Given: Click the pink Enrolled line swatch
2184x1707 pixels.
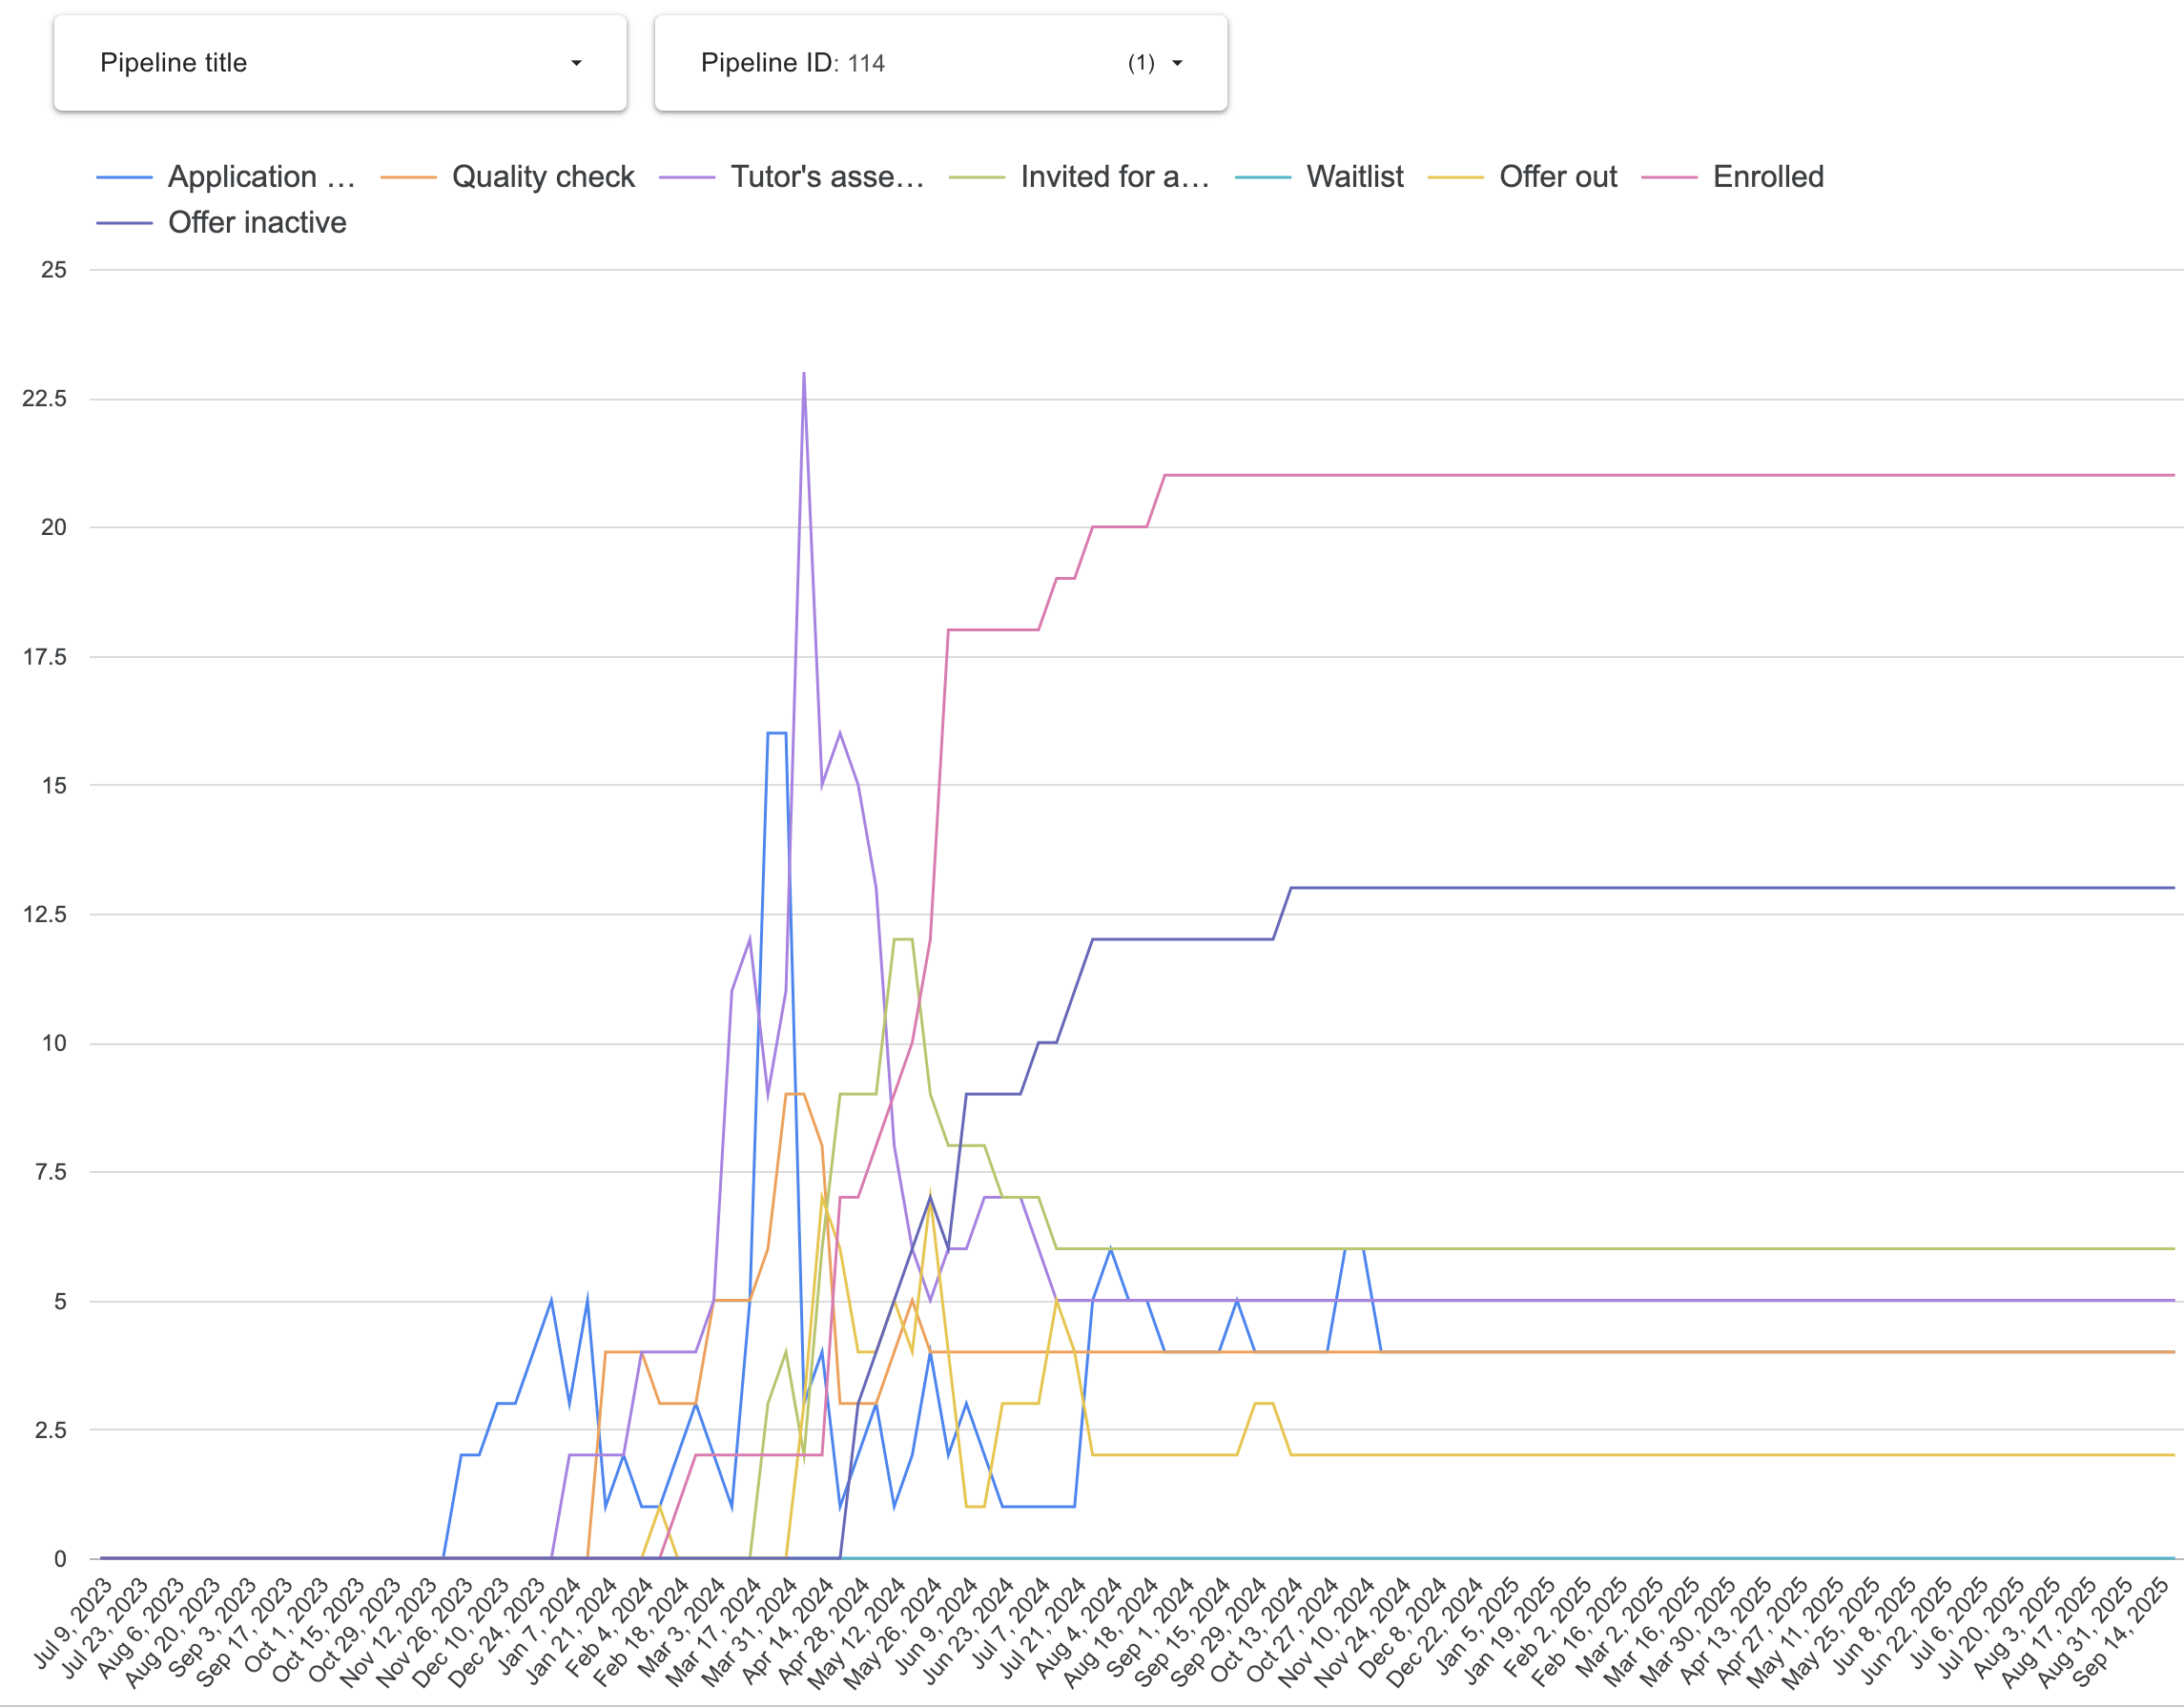Looking at the screenshot, I should click(x=1669, y=178).
